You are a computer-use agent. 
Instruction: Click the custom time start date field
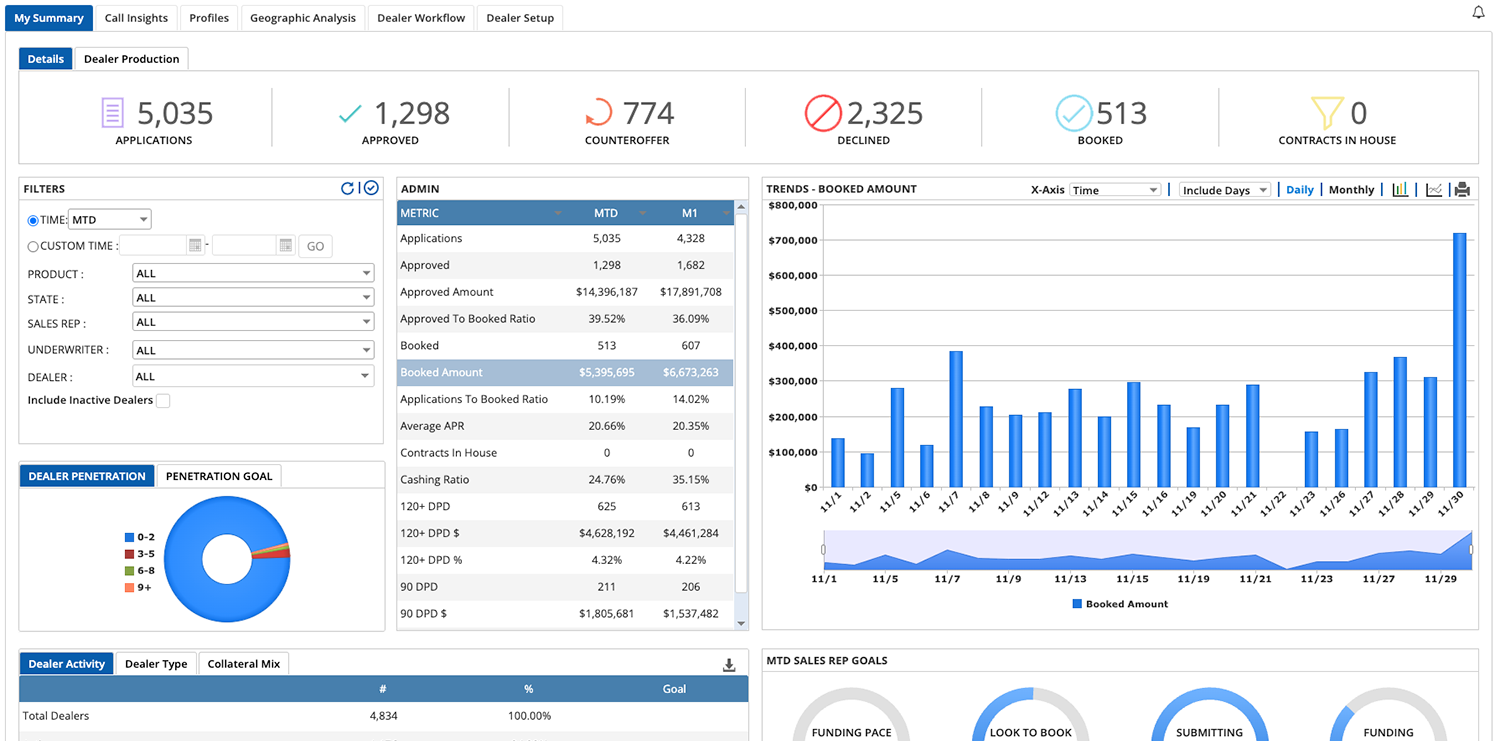[x=154, y=245]
